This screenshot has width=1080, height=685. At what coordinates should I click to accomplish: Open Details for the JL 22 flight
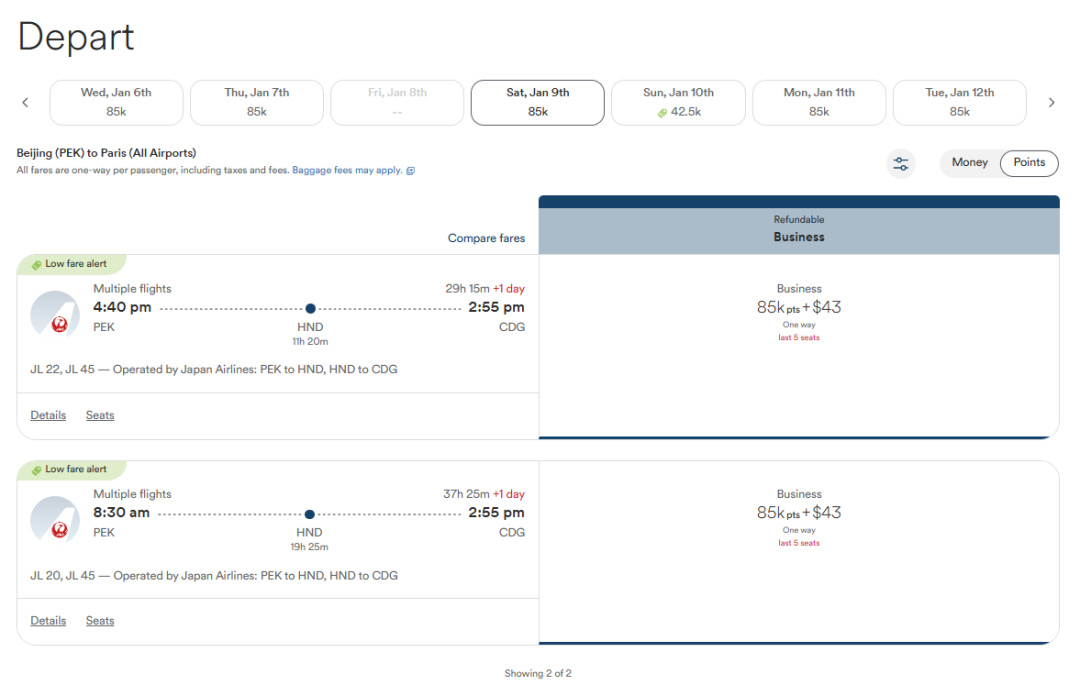pyautogui.click(x=48, y=415)
